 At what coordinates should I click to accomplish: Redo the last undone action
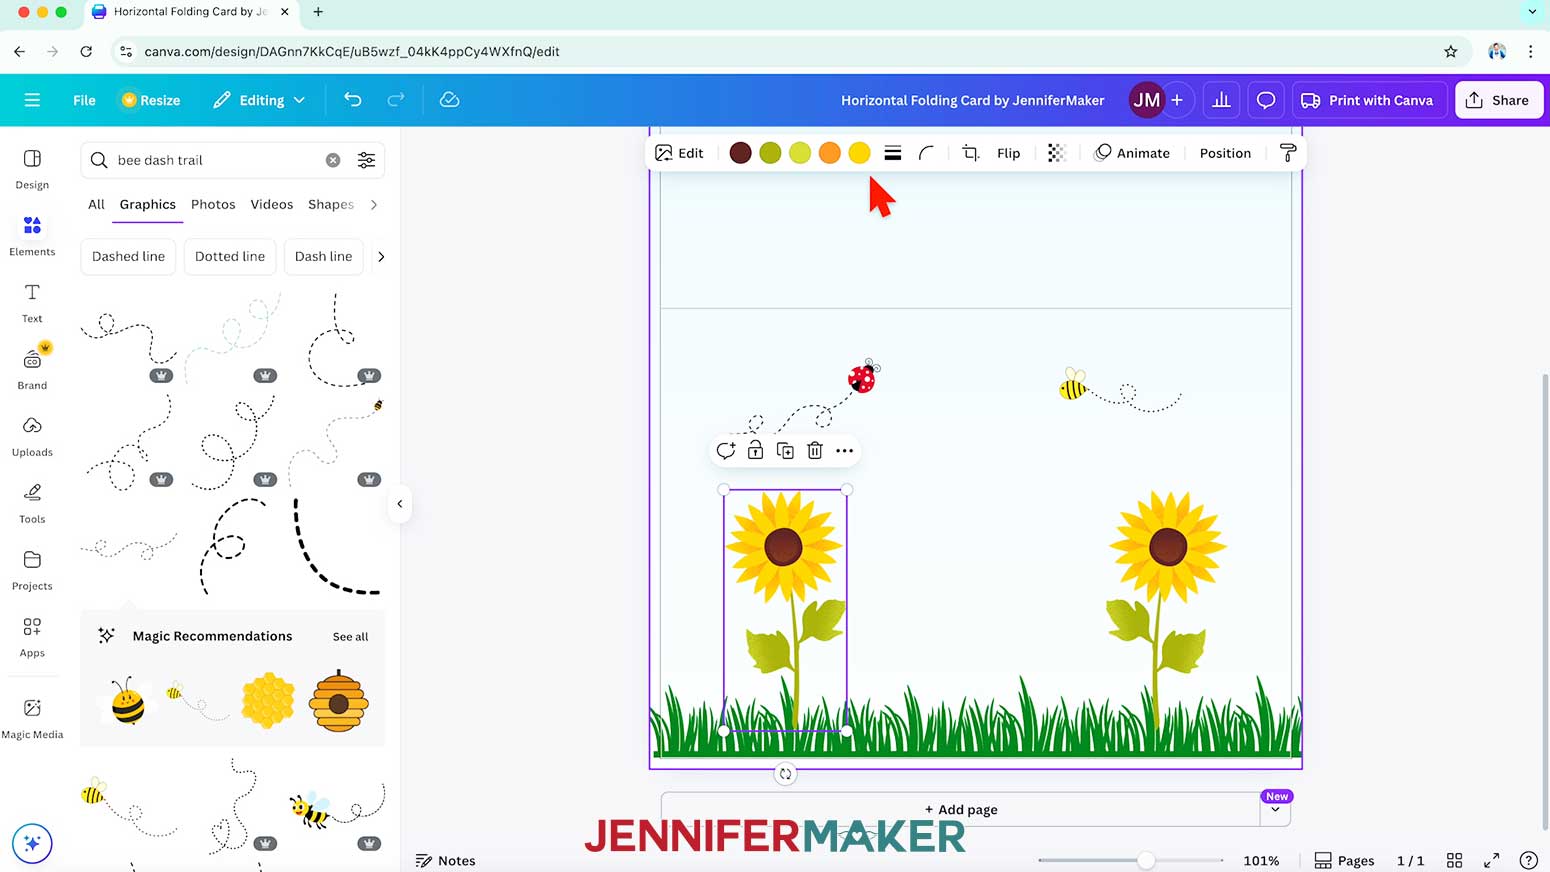point(396,100)
